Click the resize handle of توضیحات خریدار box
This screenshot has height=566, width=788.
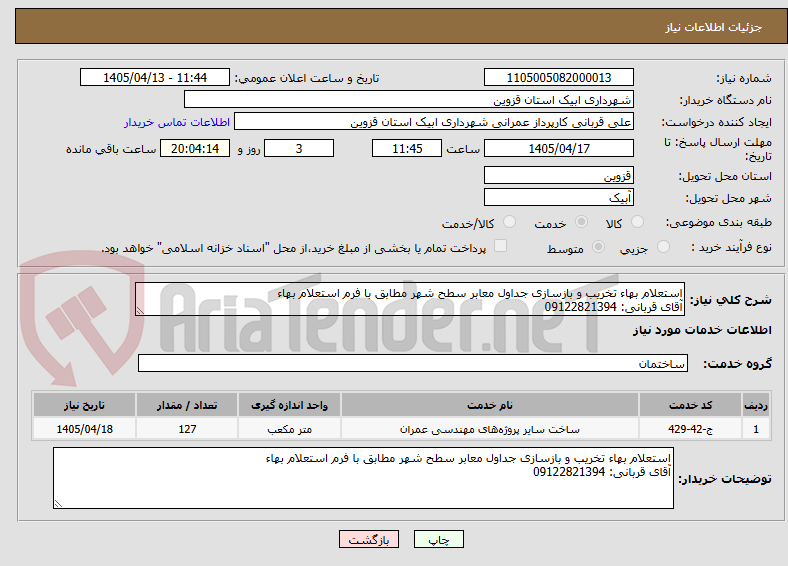58,503
